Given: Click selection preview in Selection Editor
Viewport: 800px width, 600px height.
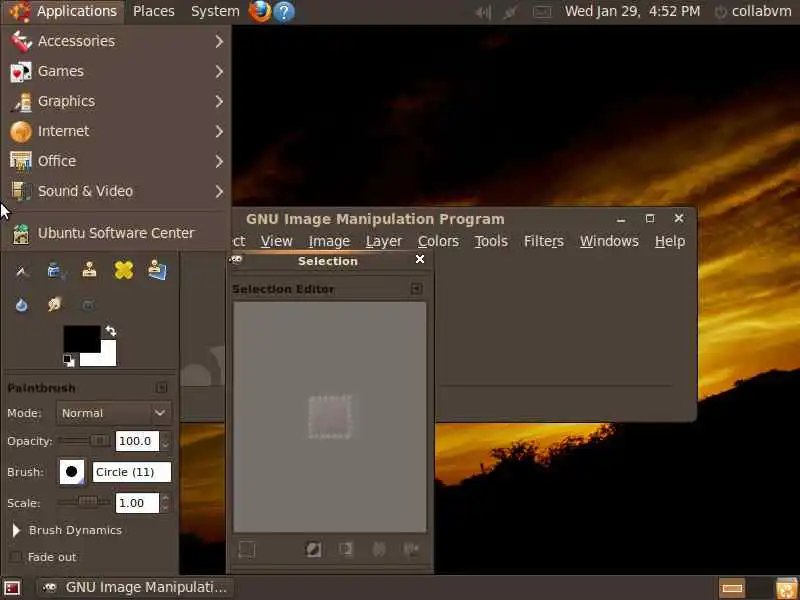Looking at the screenshot, I should click(x=330, y=417).
